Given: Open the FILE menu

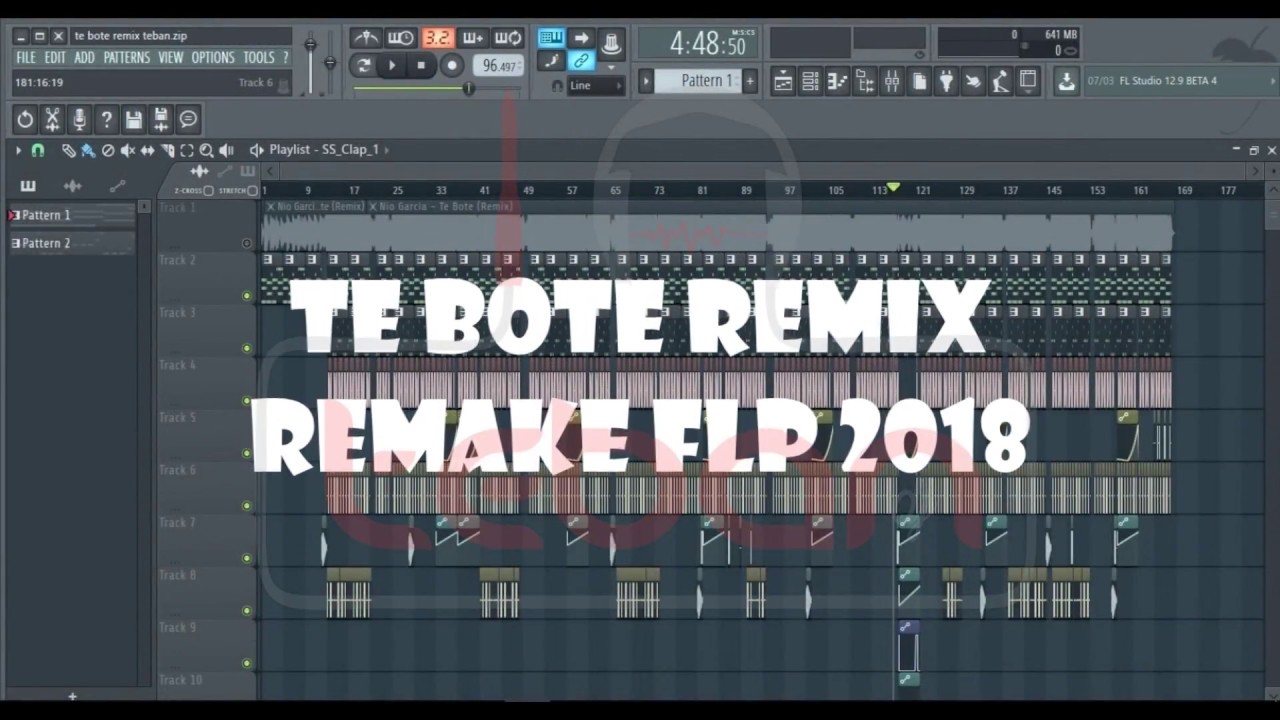Looking at the screenshot, I should click(26, 58).
